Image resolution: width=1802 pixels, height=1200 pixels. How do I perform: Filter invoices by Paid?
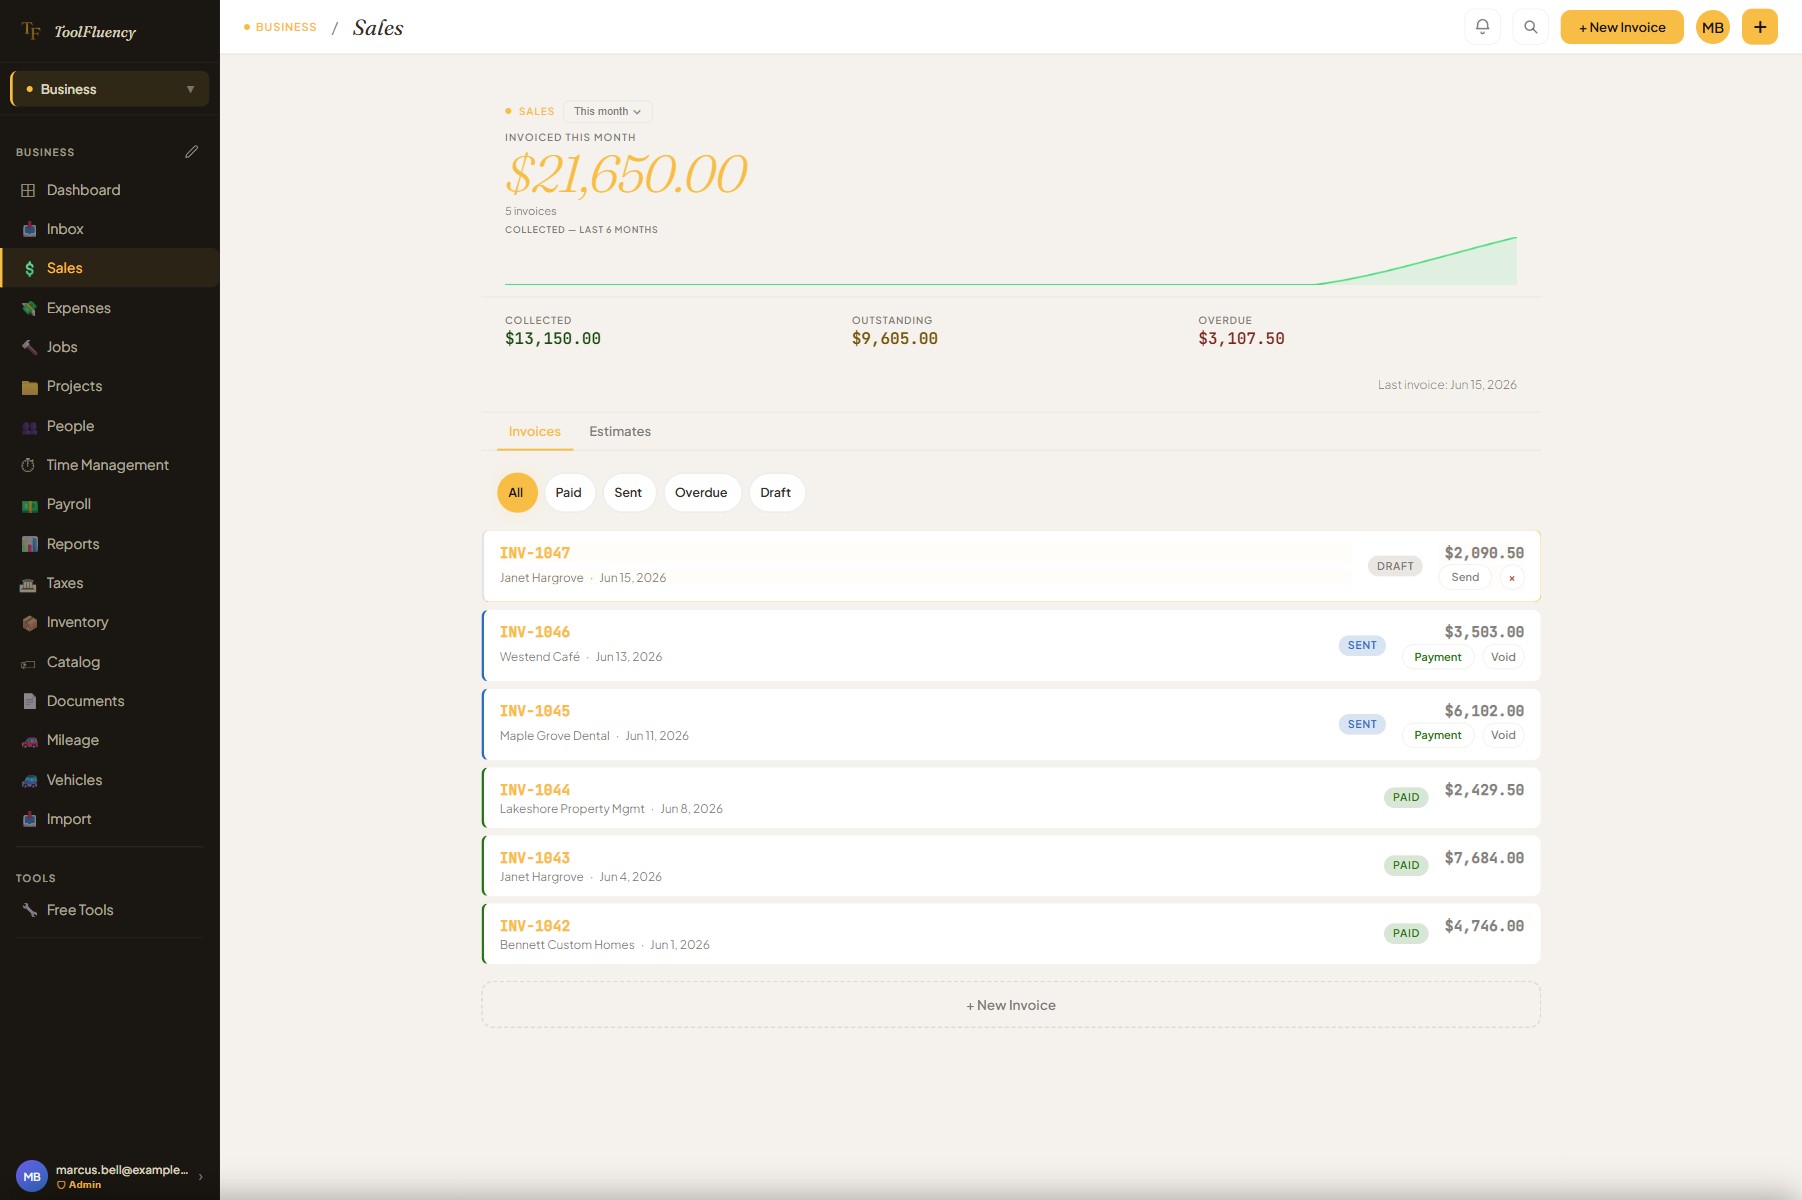[568, 493]
